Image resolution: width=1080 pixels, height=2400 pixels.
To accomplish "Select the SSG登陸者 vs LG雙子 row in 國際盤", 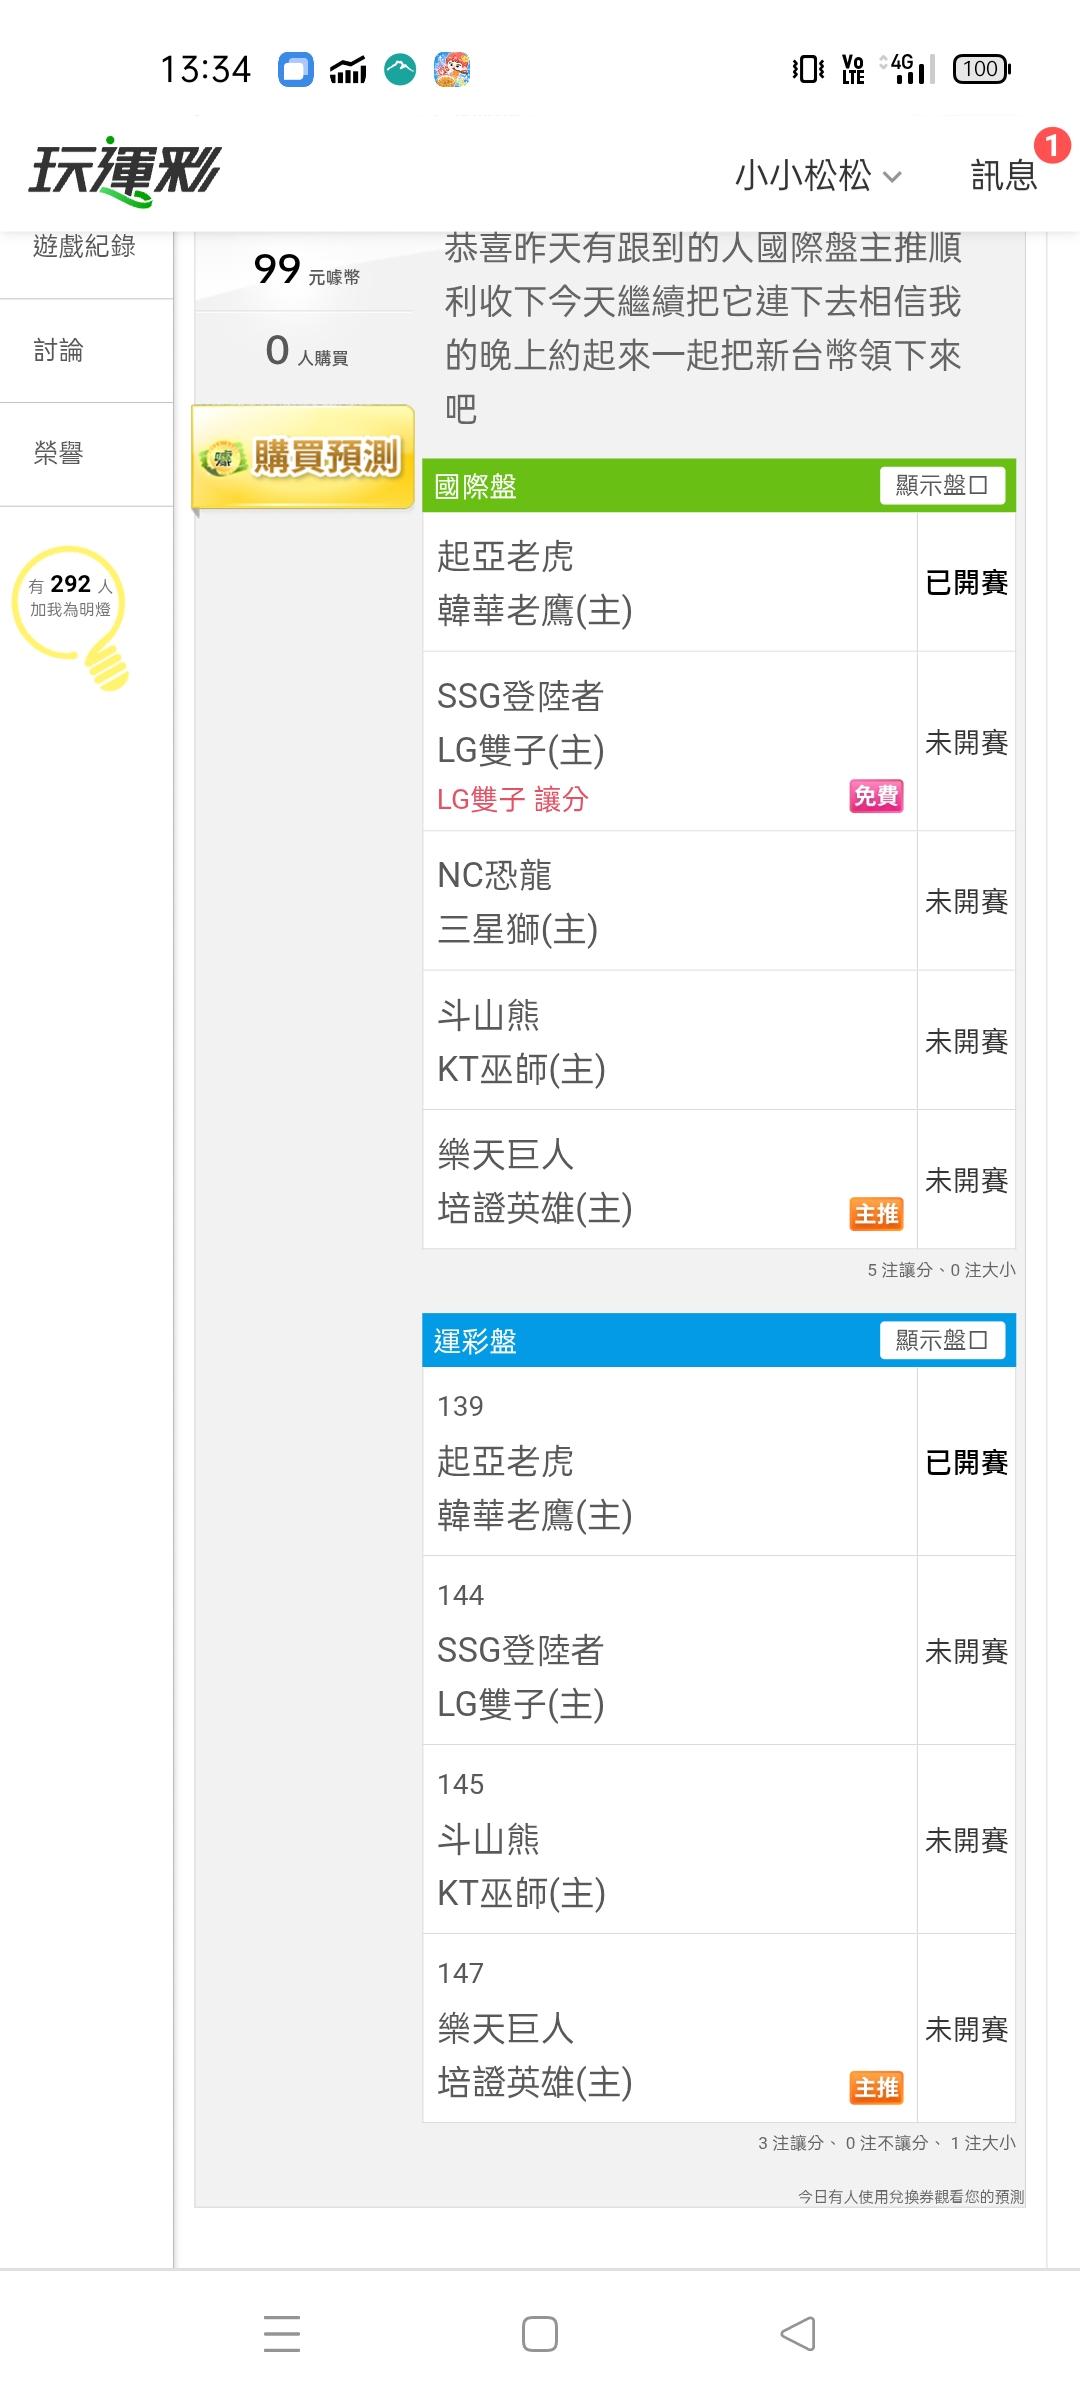I will [x=668, y=741].
